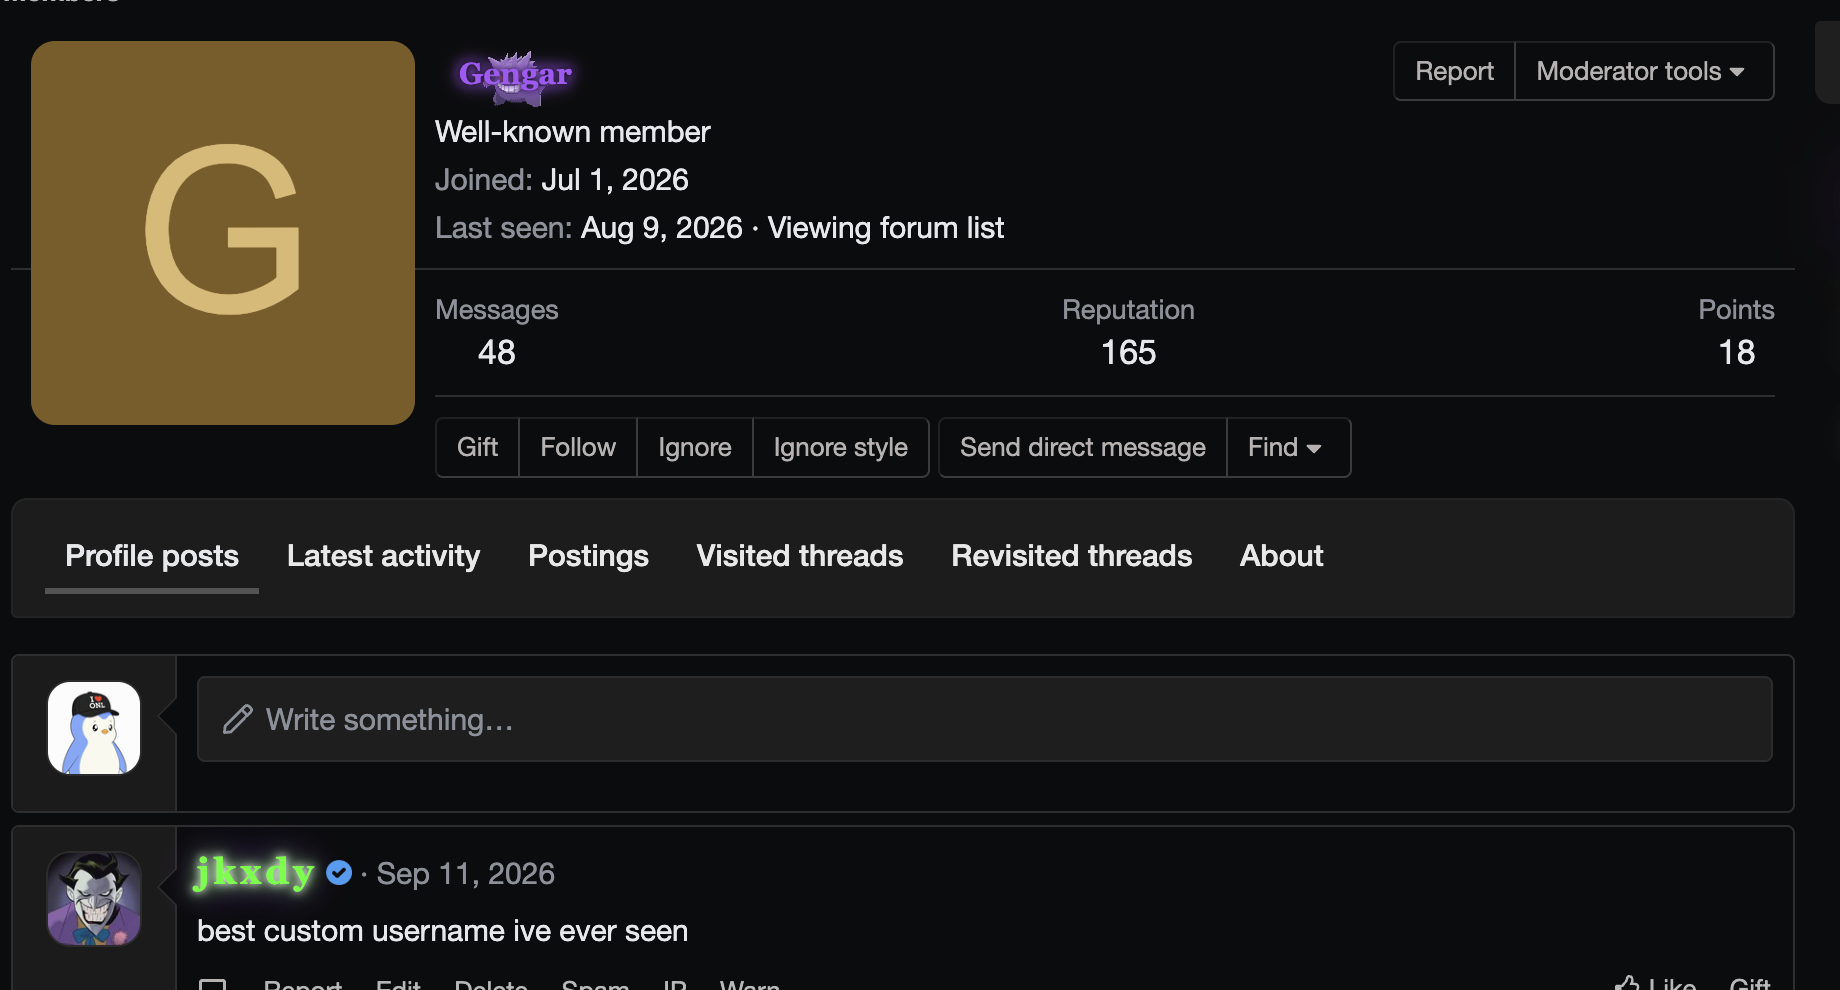Image resolution: width=1840 pixels, height=990 pixels.
Task: Follow this member
Action: click(x=578, y=447)
